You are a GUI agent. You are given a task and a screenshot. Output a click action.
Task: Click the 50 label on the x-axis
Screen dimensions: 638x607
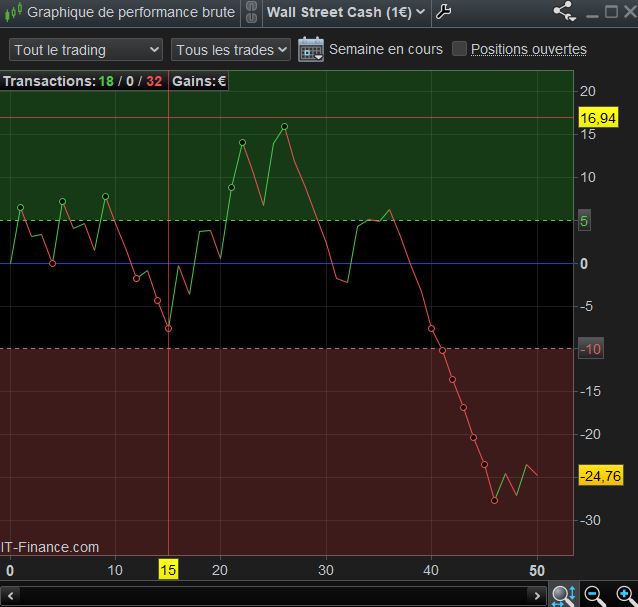pos(537,570)
